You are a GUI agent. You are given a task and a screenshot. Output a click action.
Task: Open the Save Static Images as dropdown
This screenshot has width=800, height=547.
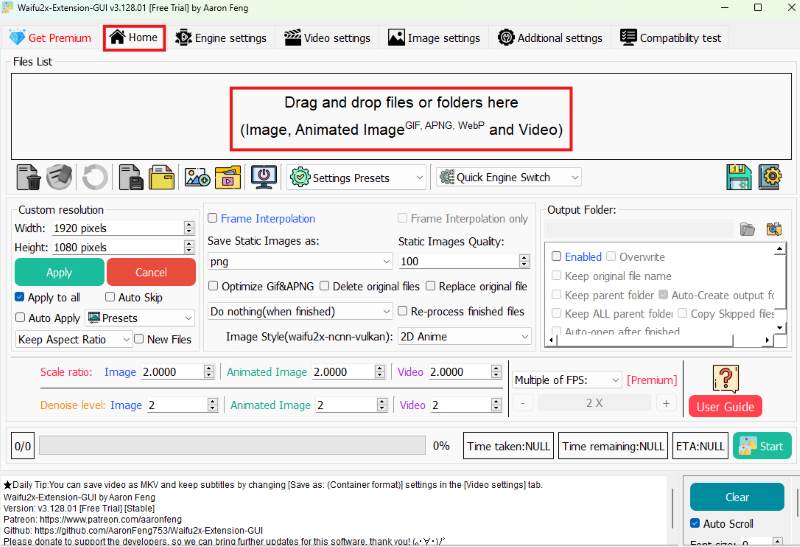click(299, 261)
